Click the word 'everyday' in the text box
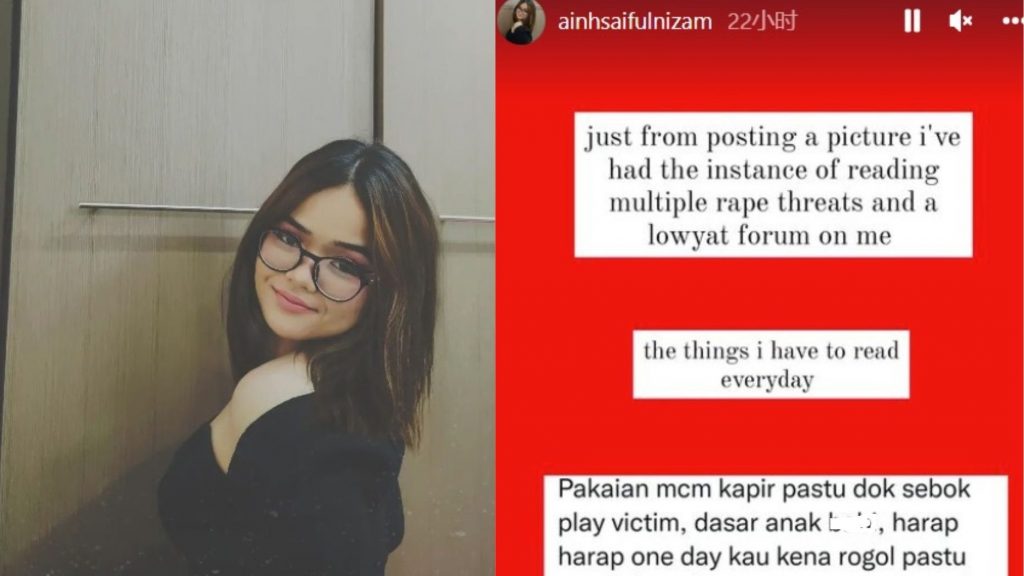This screenshot has width=1024, height=576. point(767,380)
